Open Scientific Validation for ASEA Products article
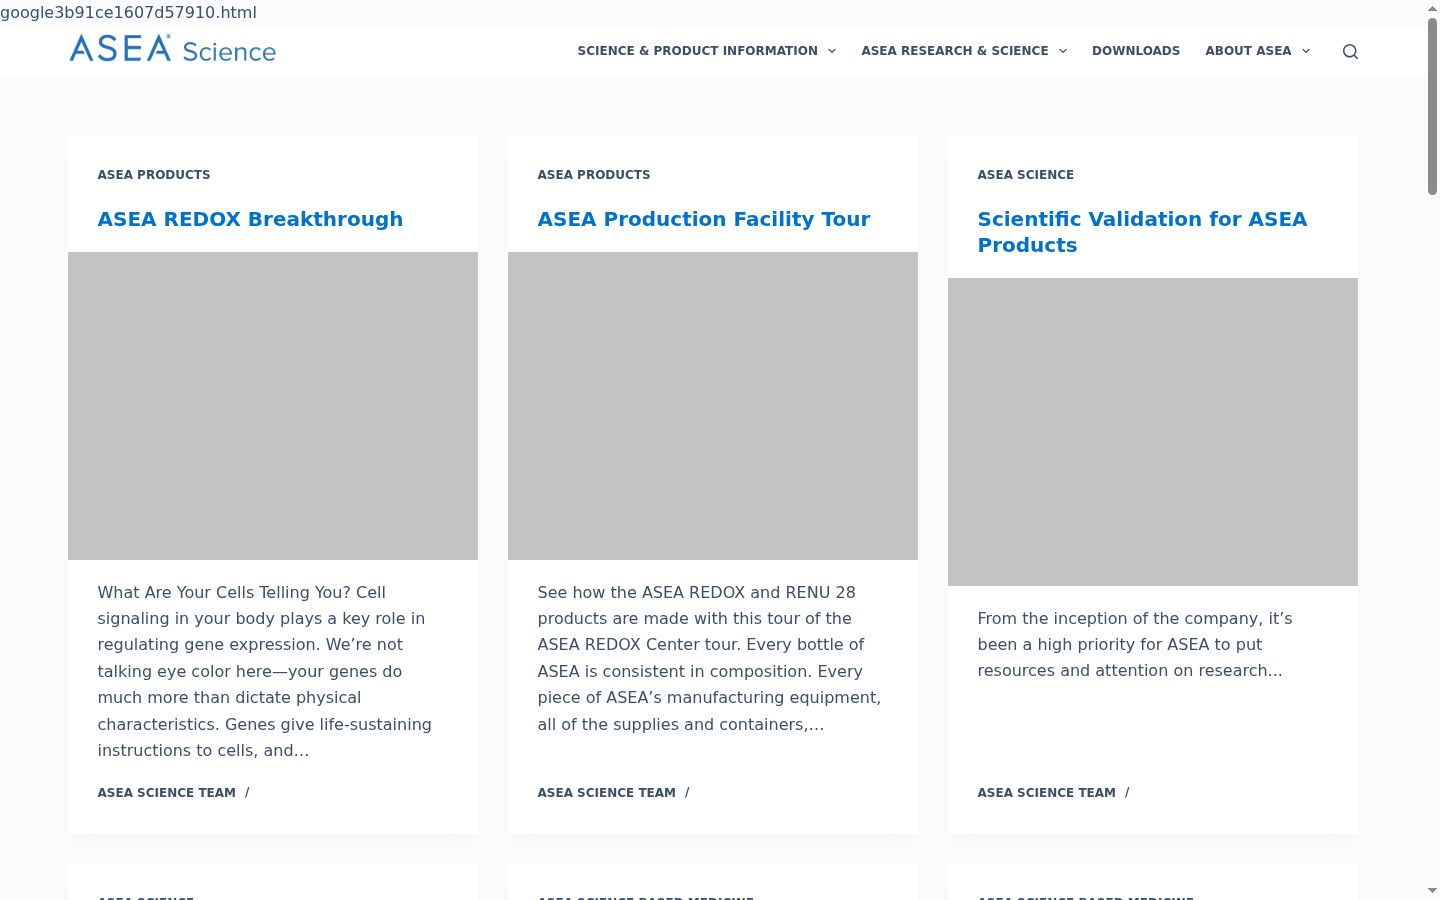Screen dimensions: 1440x900 1142,232
